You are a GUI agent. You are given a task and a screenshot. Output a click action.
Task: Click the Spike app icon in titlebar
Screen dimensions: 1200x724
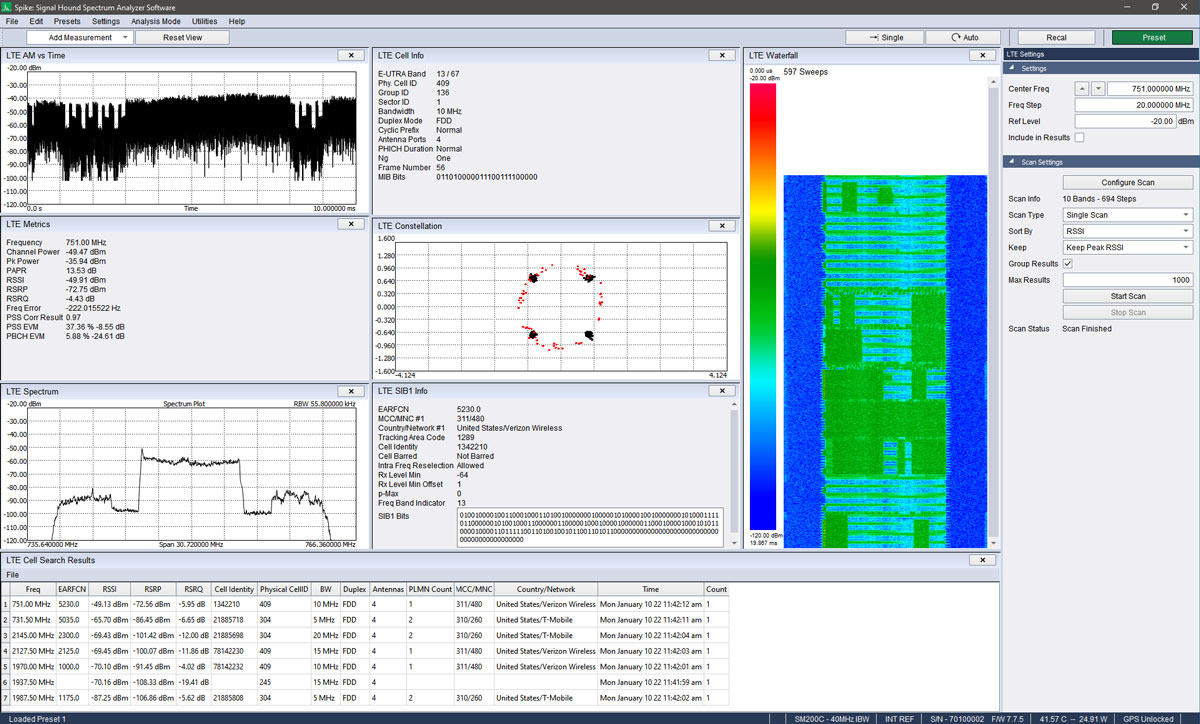8,7
